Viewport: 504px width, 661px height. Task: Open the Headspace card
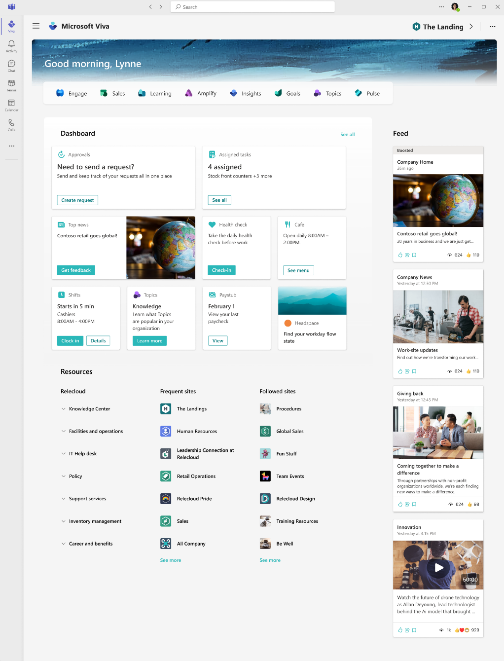click(x=312, y=319)
